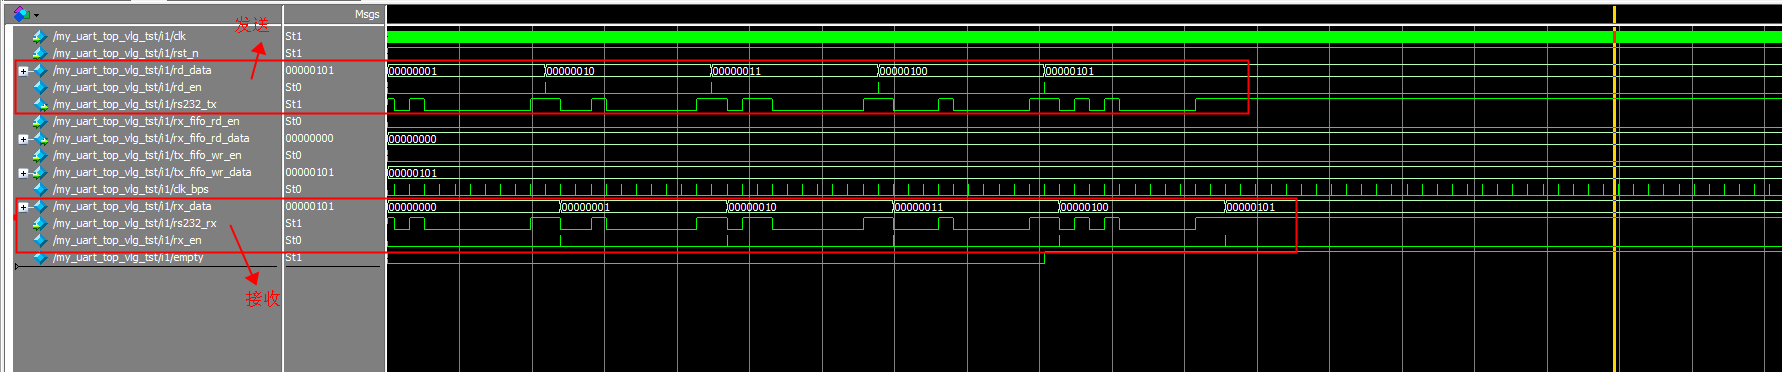This screenshot has width=1782, height=372.
Task: Select the tx_fifo_wr_data signal name
Action: tap(152, 172)
